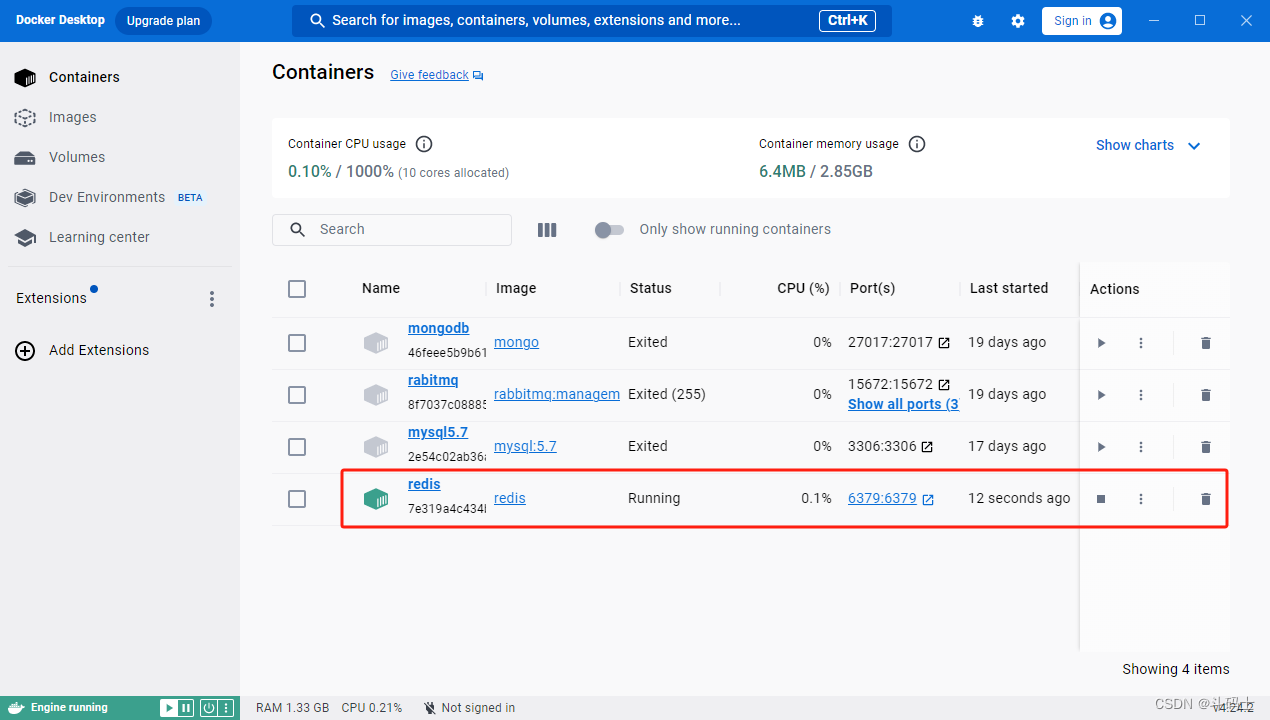Open mongodb container name link

pos(438,329)
